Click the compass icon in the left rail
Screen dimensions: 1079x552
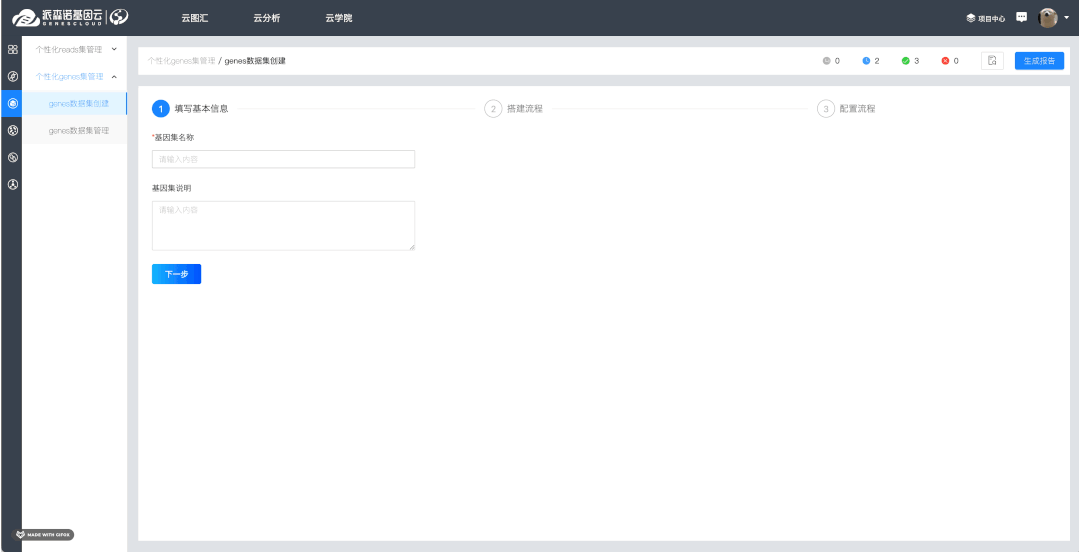pos(12,76)
